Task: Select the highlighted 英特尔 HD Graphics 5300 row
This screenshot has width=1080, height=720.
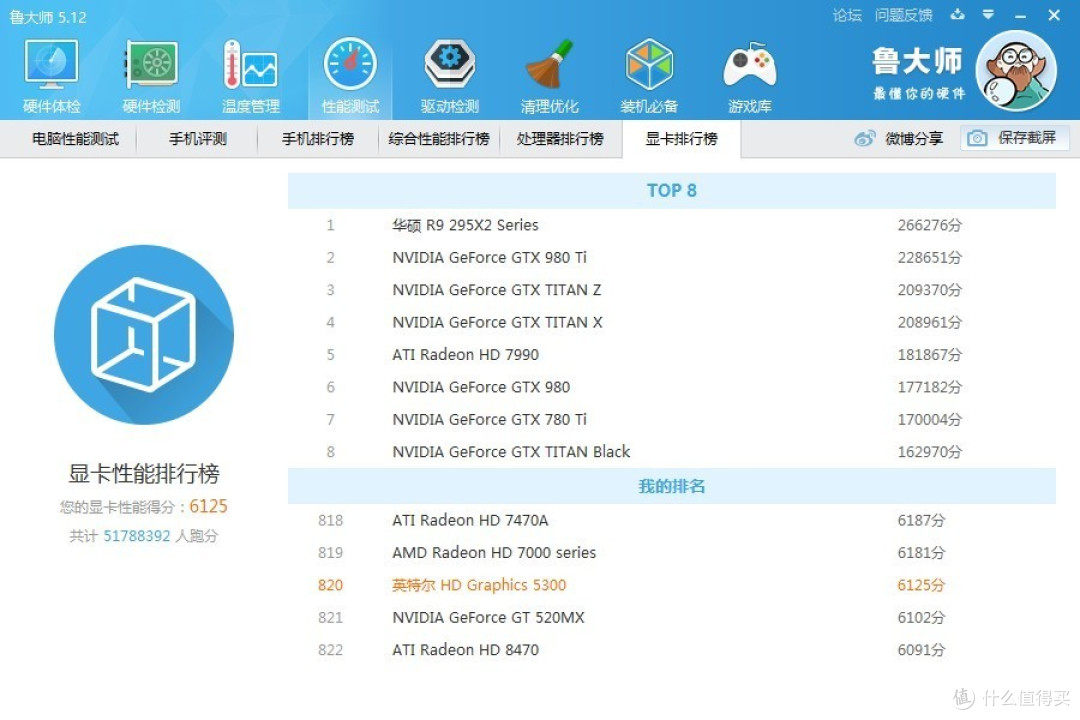Action: pos(672,585)
